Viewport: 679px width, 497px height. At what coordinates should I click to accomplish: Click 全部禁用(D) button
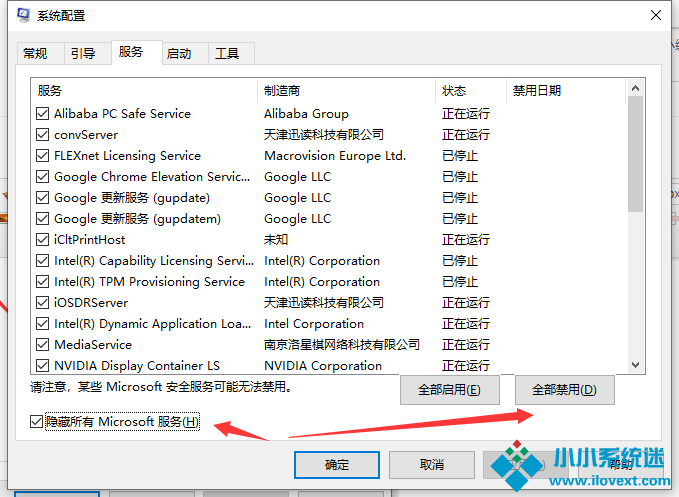[x=564, y=390]
